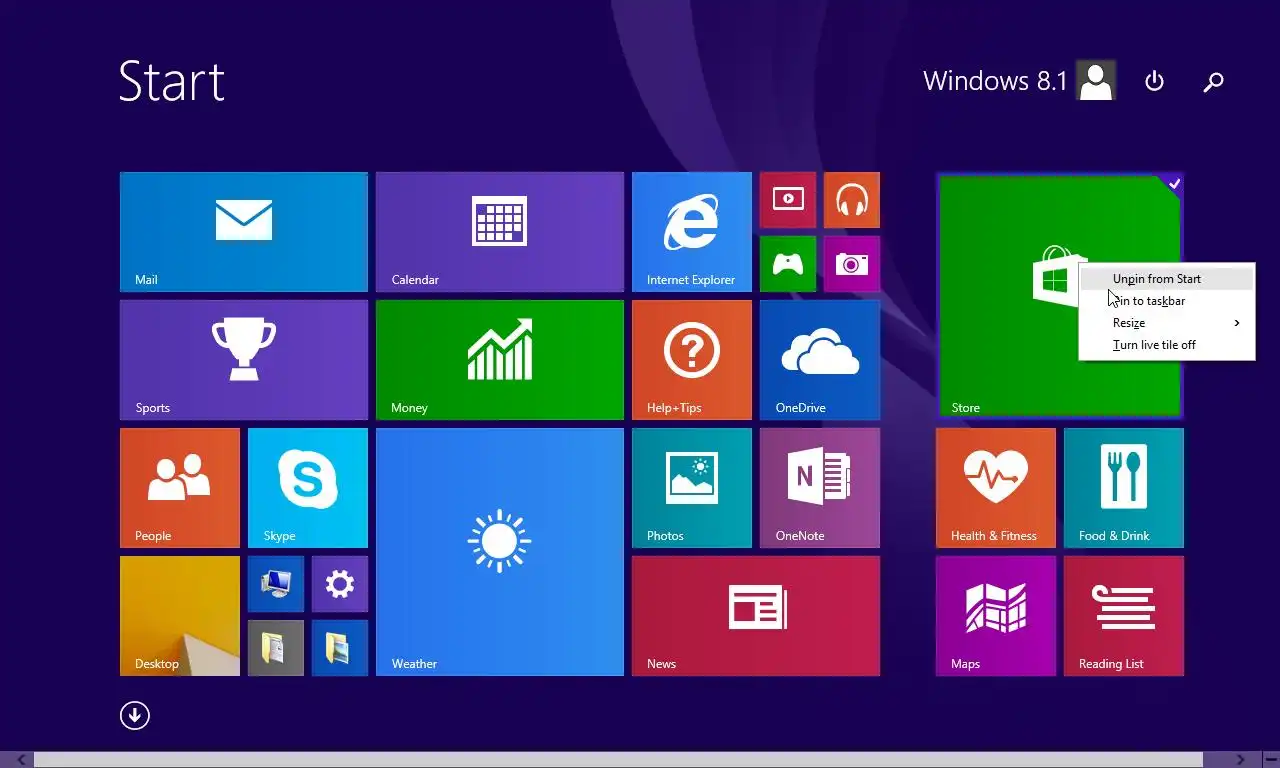Image resolution: width=1280 pixels, height=768 pixels.
Task: Open the Reading List tile
Action: coord(1124,616)
